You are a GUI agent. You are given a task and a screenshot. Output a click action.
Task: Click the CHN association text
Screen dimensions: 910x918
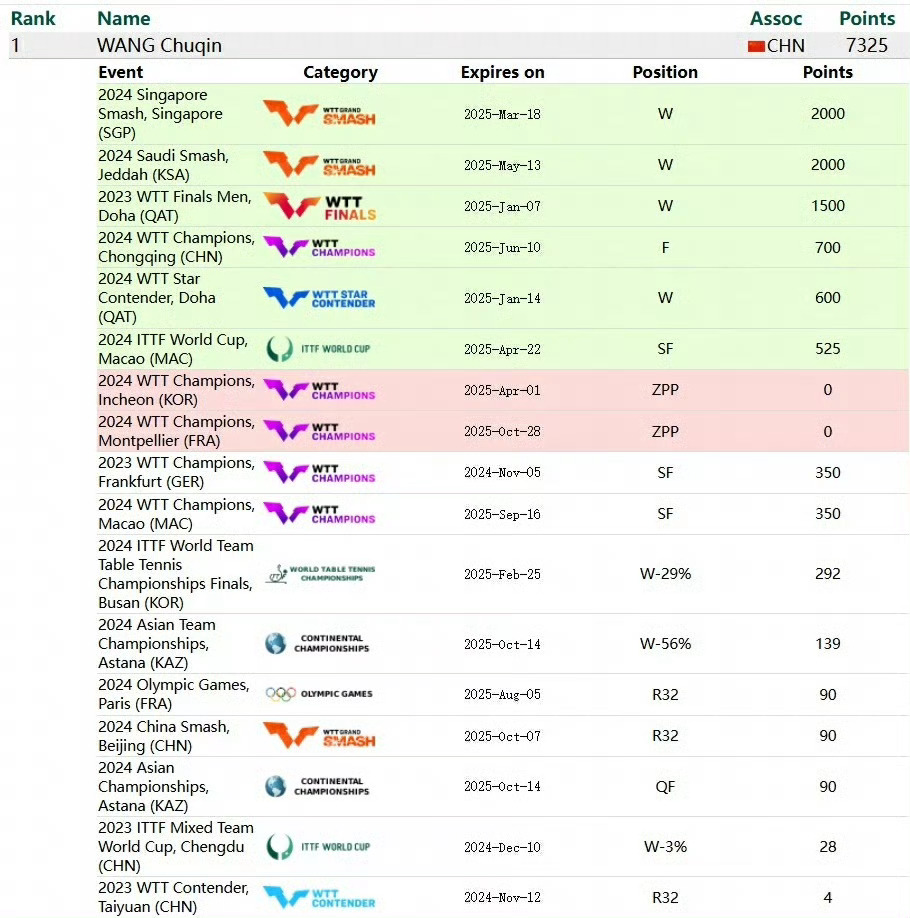[786, 46]
